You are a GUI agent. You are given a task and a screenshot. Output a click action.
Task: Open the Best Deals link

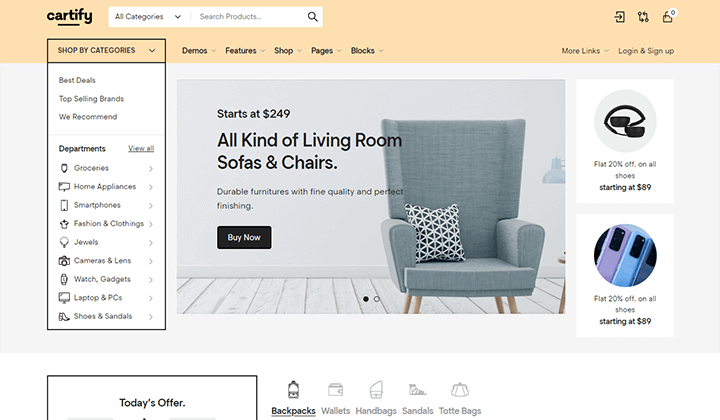tap(77, 80)
